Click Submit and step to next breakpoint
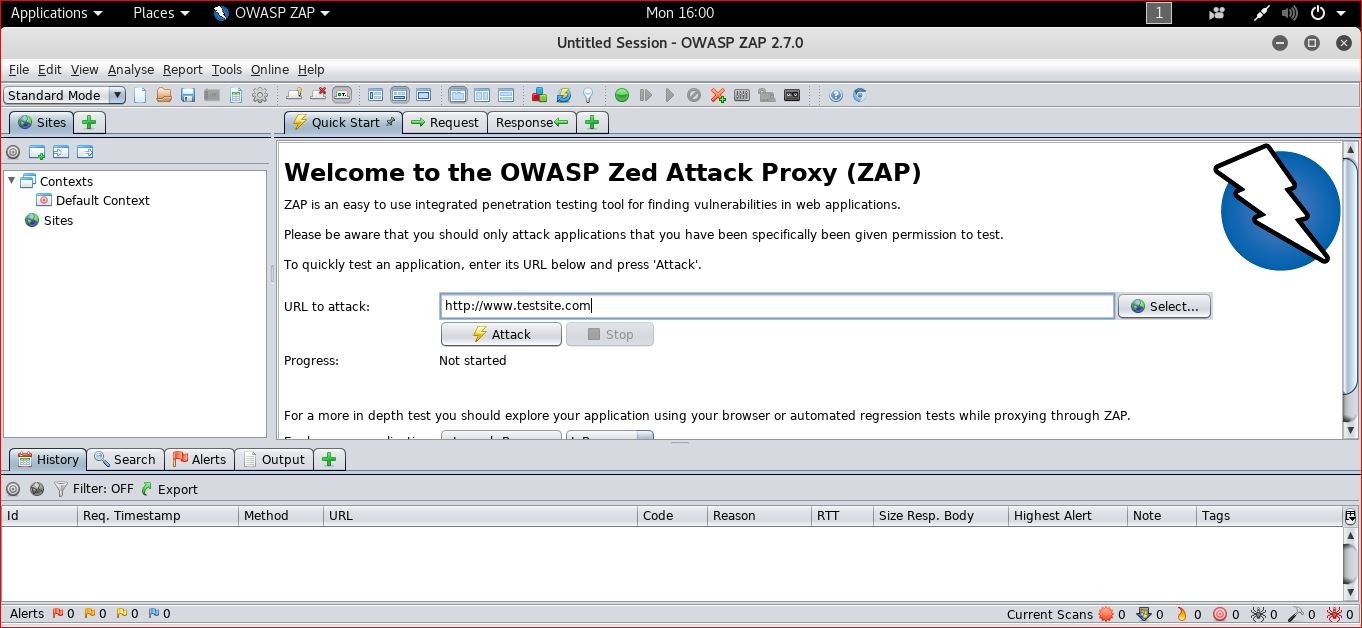Viewport: 1362px width, 628px height. pos(646,95)
